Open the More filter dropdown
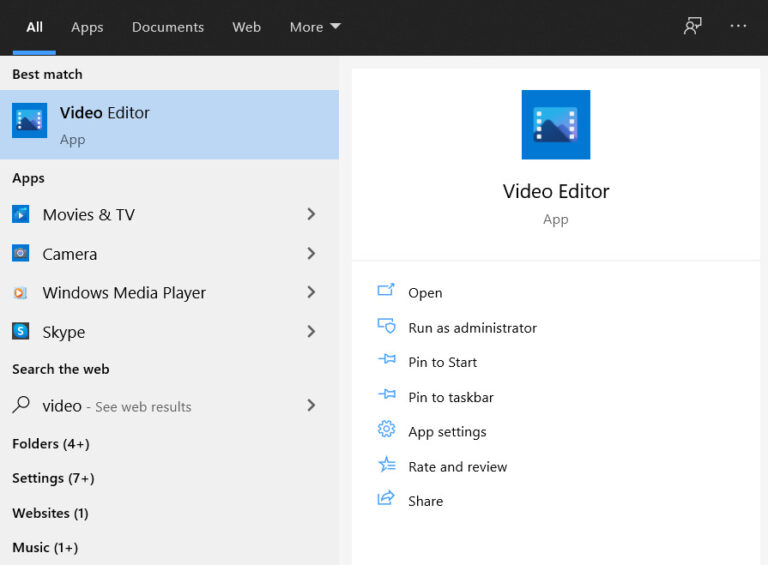The height and width of the screenshot is (565, 768). click(x=315, y=27)
